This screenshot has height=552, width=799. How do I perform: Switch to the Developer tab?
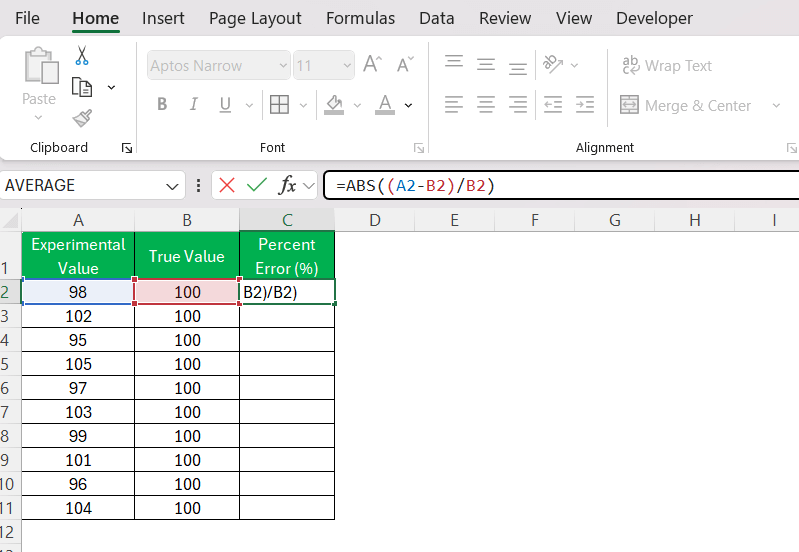(x=654, y=18)
